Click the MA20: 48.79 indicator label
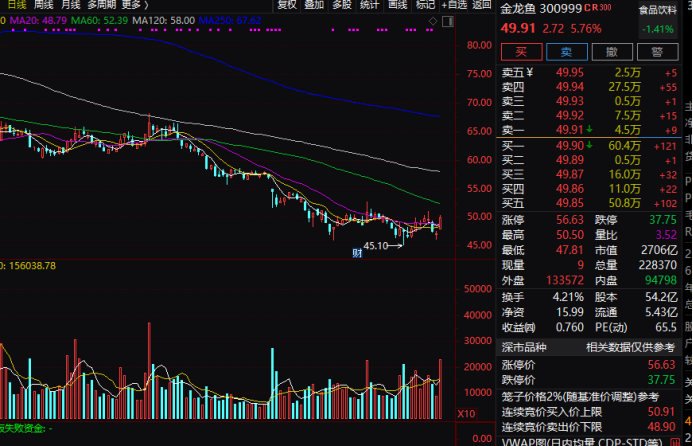 (38, 20)
